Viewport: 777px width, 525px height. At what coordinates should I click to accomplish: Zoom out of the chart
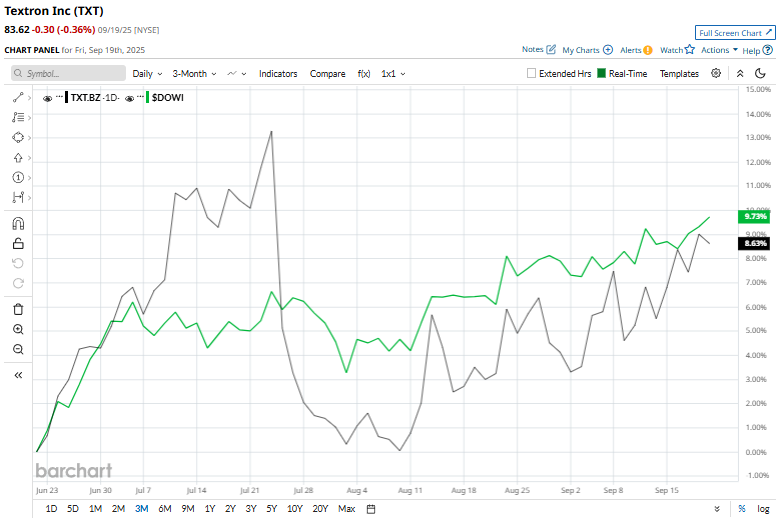18,349
